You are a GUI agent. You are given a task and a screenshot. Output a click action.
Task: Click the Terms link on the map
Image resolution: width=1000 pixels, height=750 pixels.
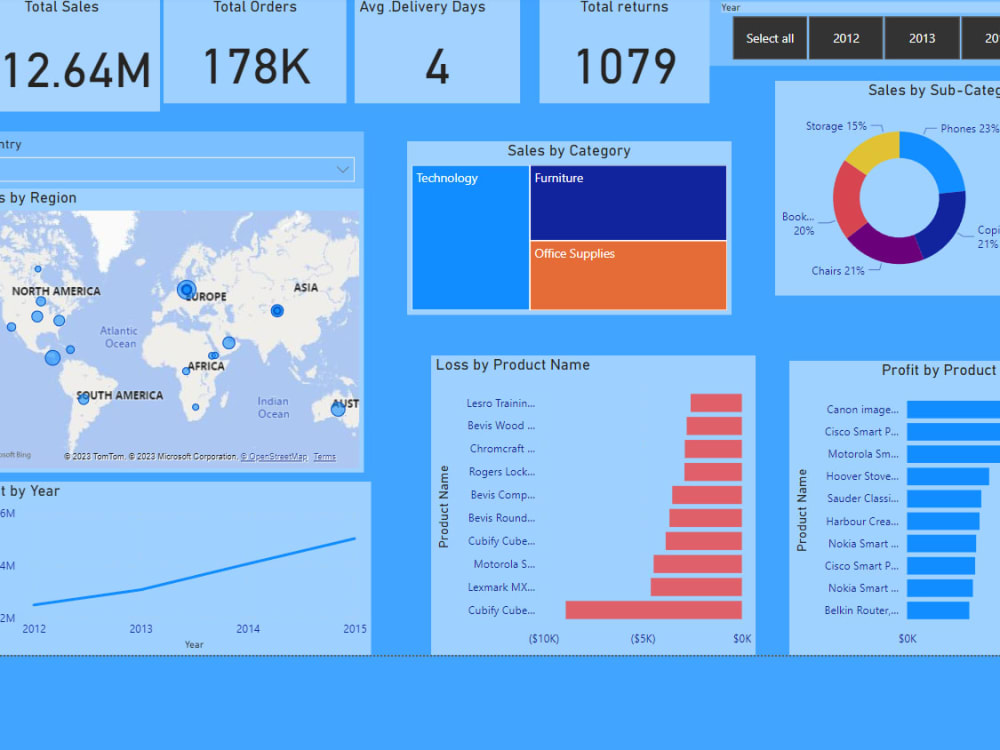324,456
